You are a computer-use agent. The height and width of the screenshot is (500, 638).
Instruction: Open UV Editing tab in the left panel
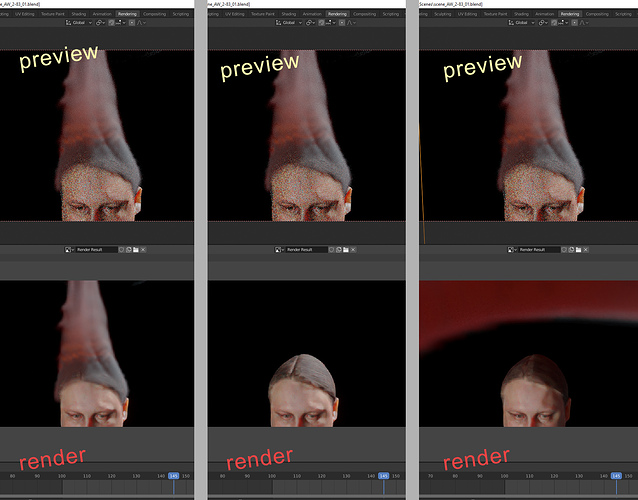tap(25, 14)
